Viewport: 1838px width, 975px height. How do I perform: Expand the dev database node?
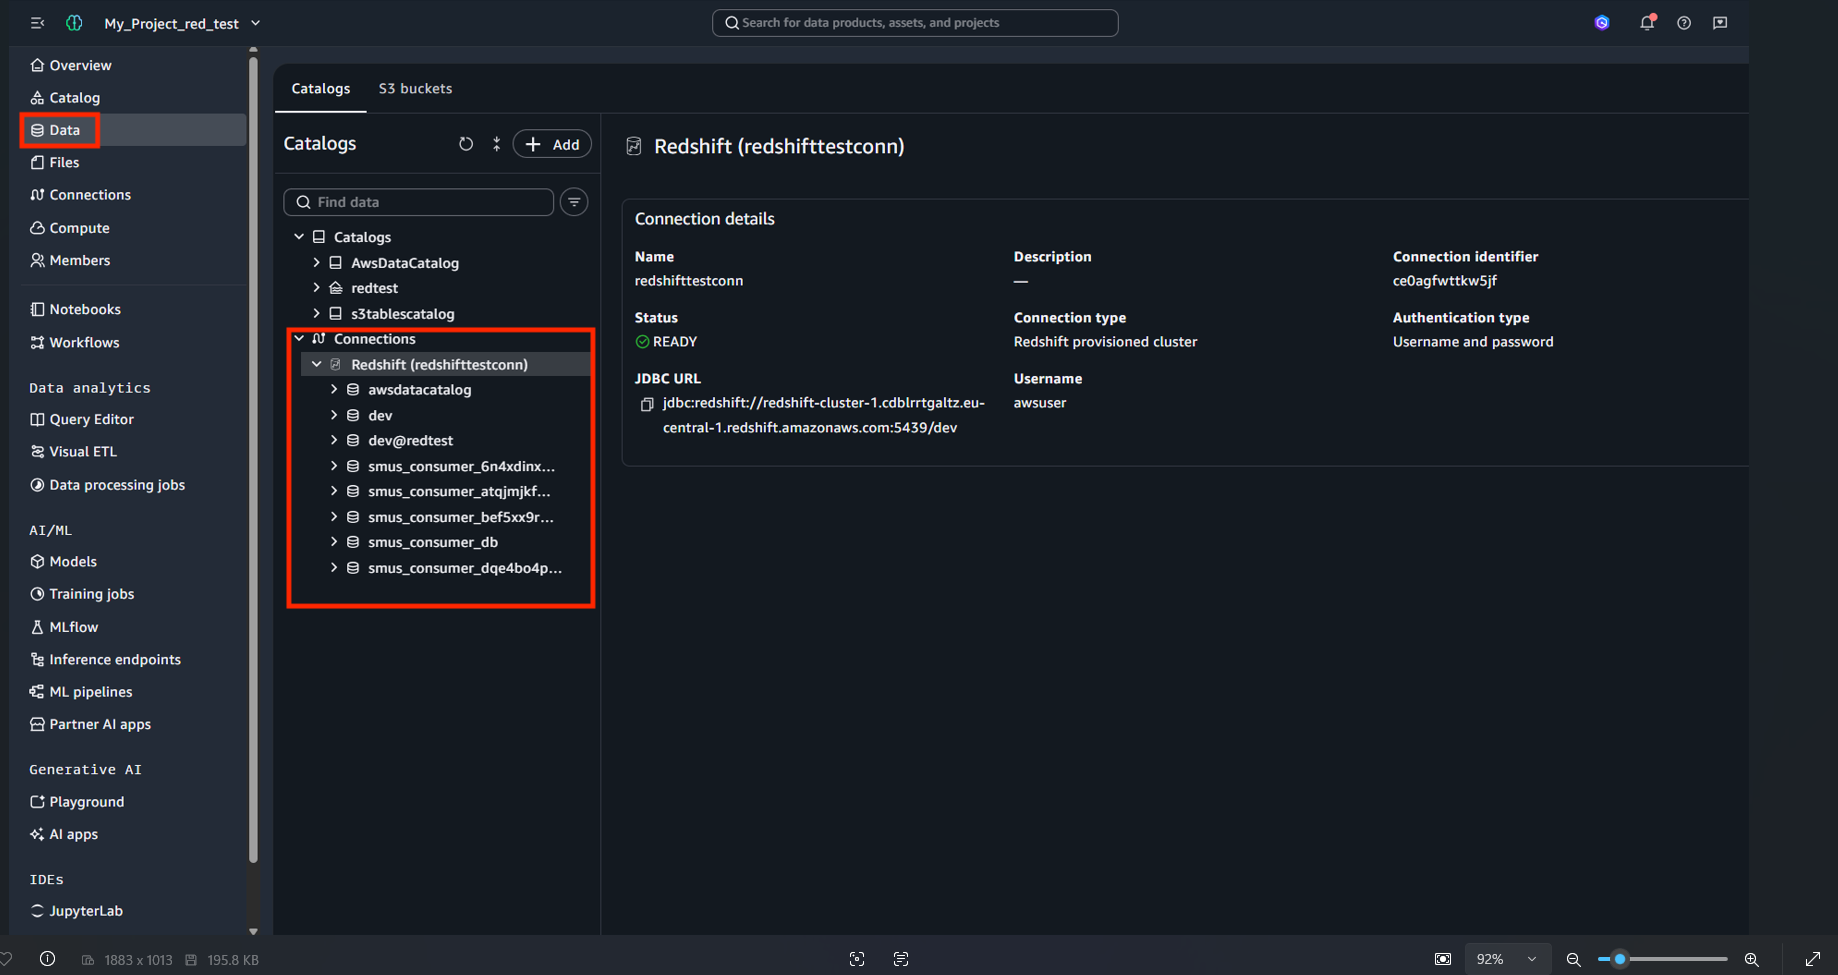click(x=334, y=416)
